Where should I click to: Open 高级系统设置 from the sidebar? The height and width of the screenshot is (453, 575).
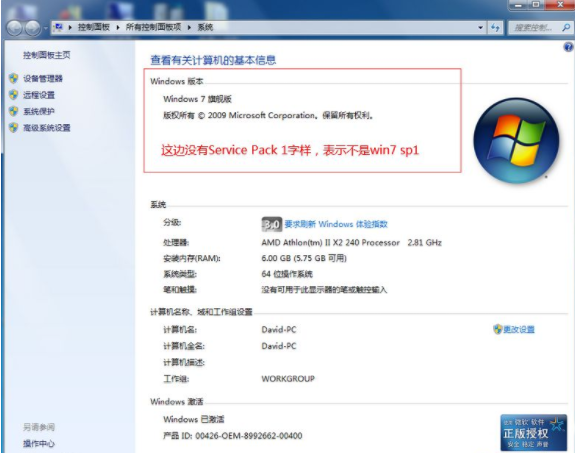(x=47, y=128)
